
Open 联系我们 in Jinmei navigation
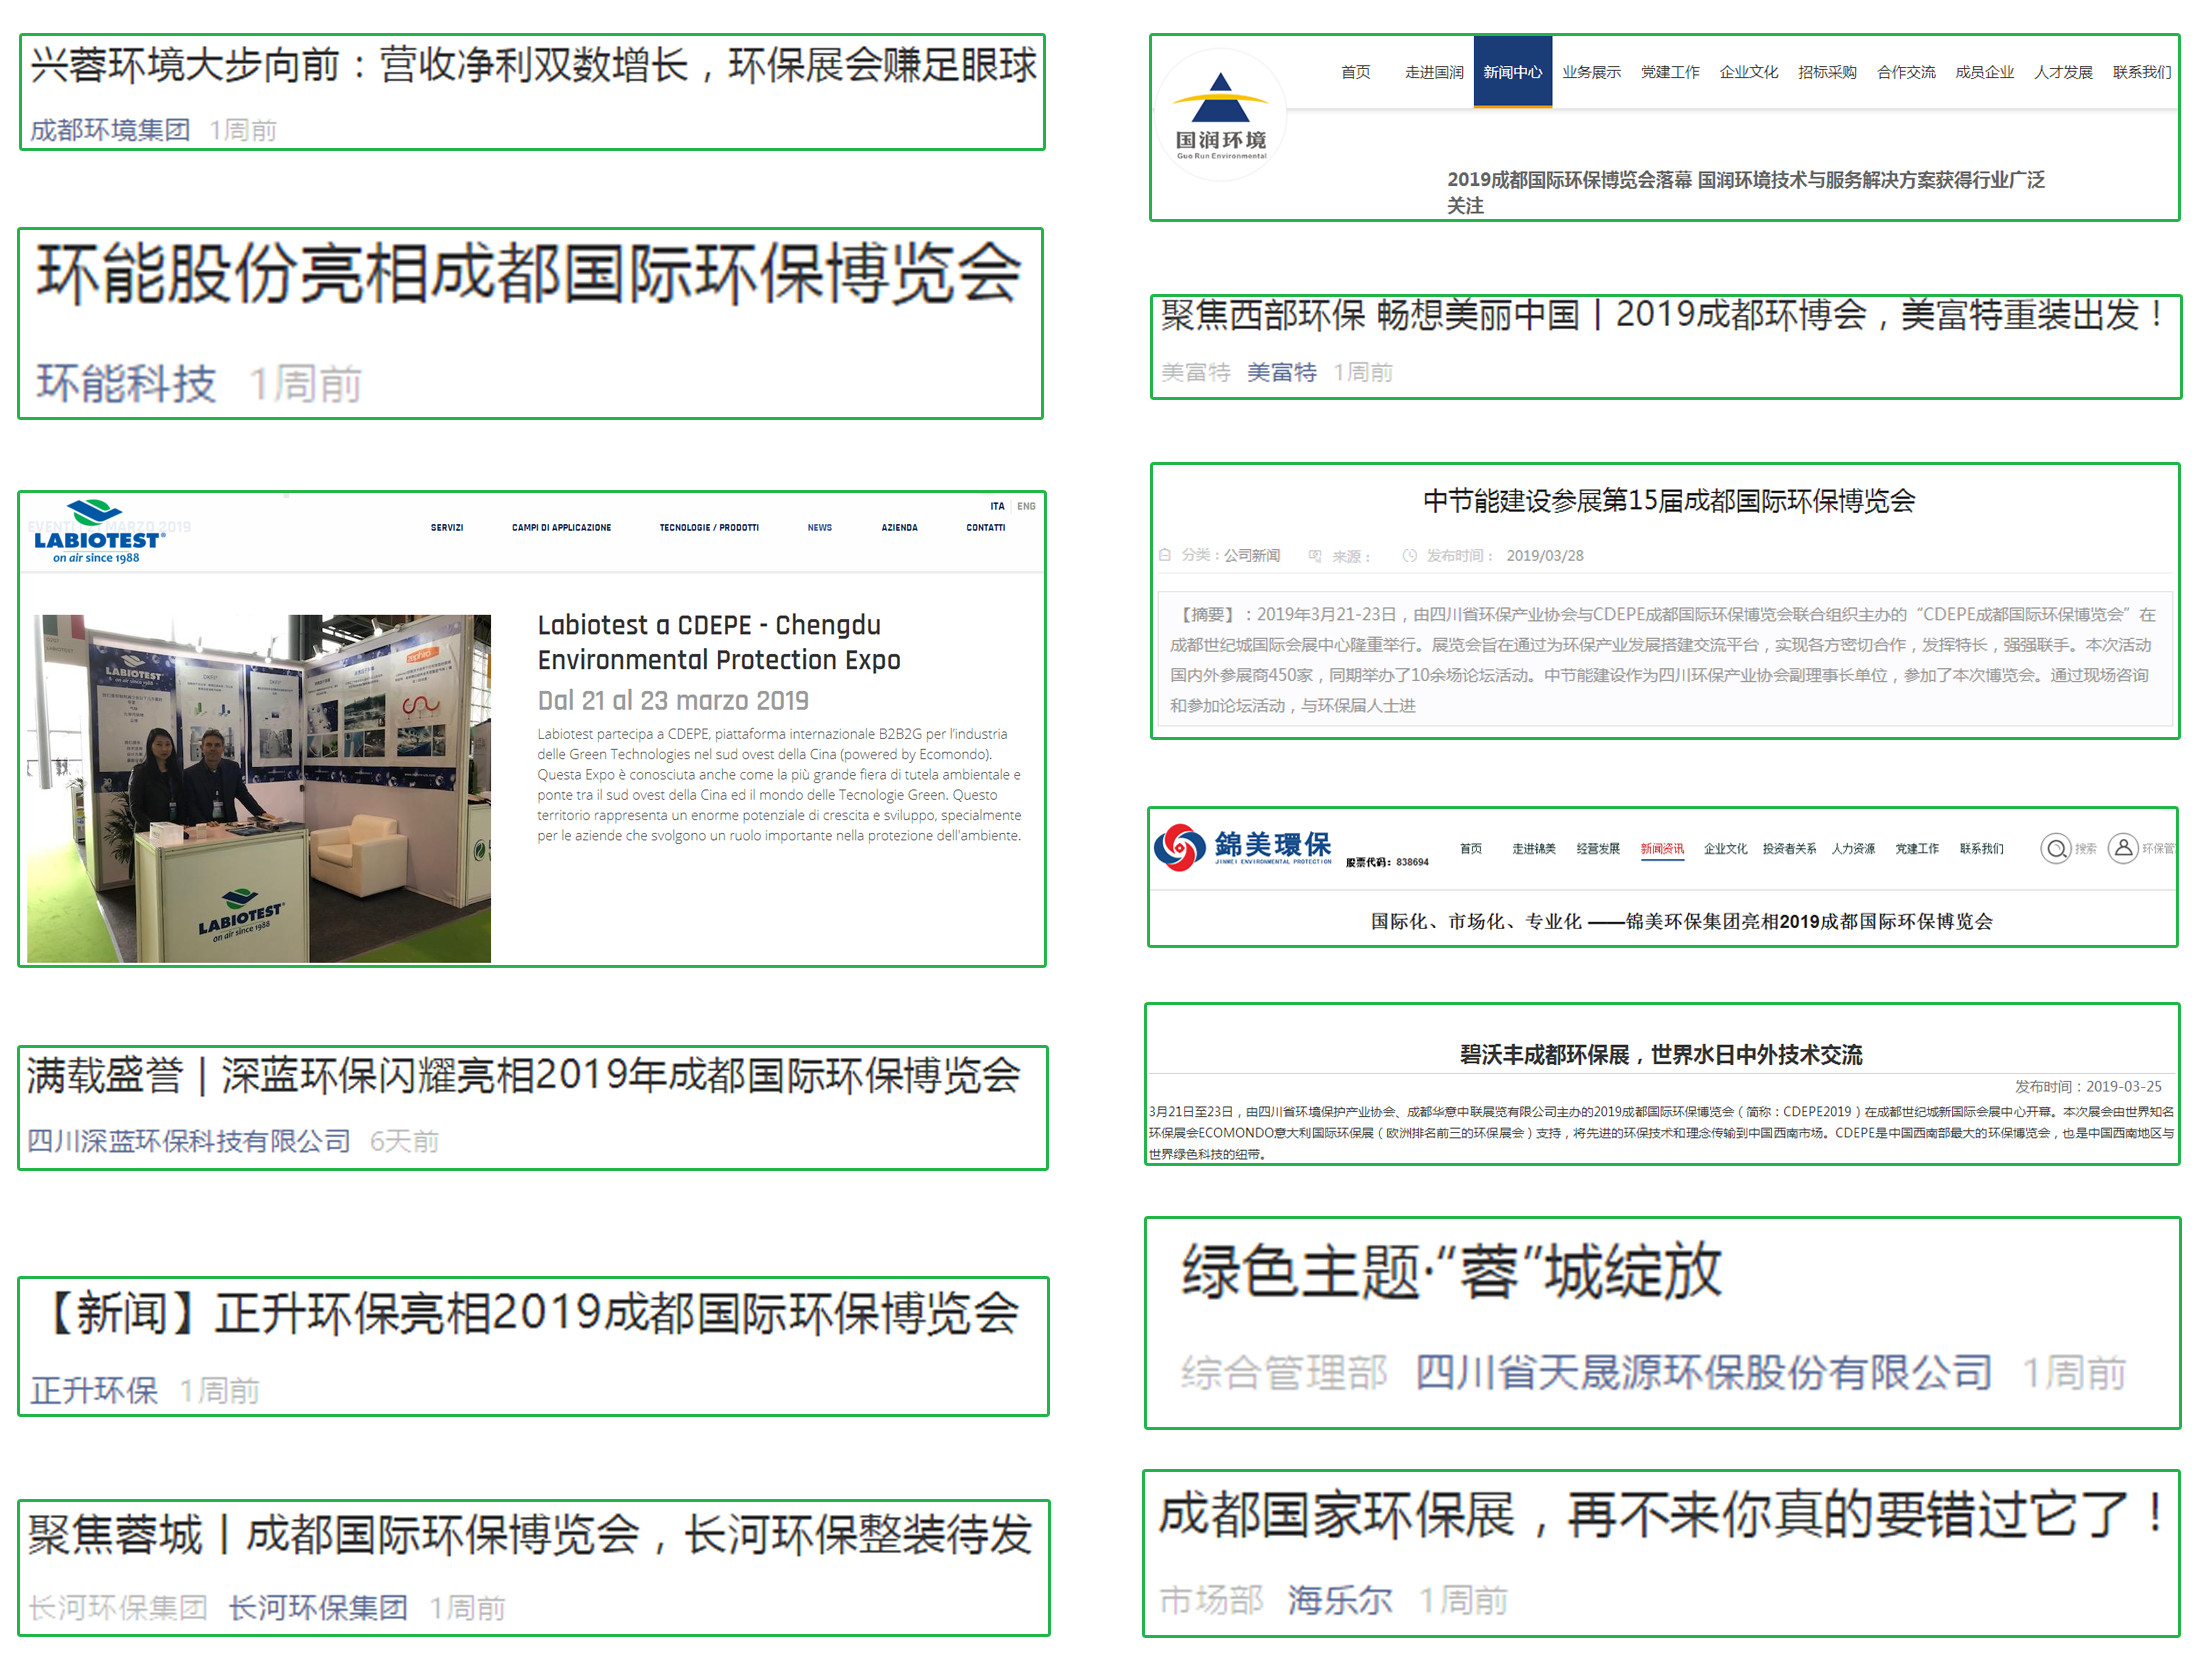click(x=1981, y=849)
